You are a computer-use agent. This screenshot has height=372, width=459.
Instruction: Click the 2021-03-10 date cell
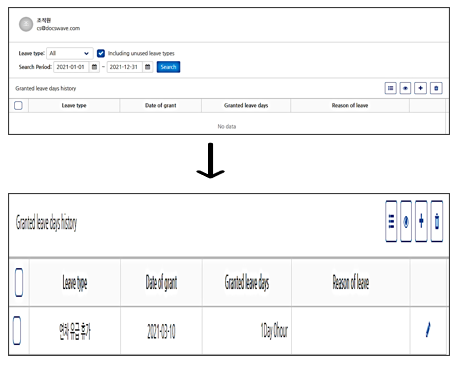(161, 332)
